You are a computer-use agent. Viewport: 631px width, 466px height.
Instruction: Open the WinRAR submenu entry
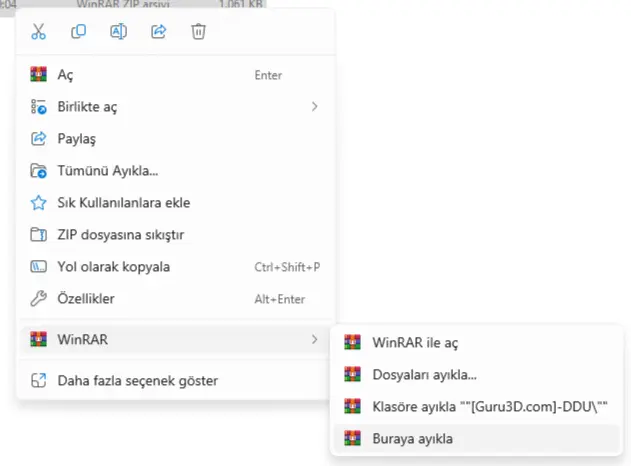click(x=175, y=339)
